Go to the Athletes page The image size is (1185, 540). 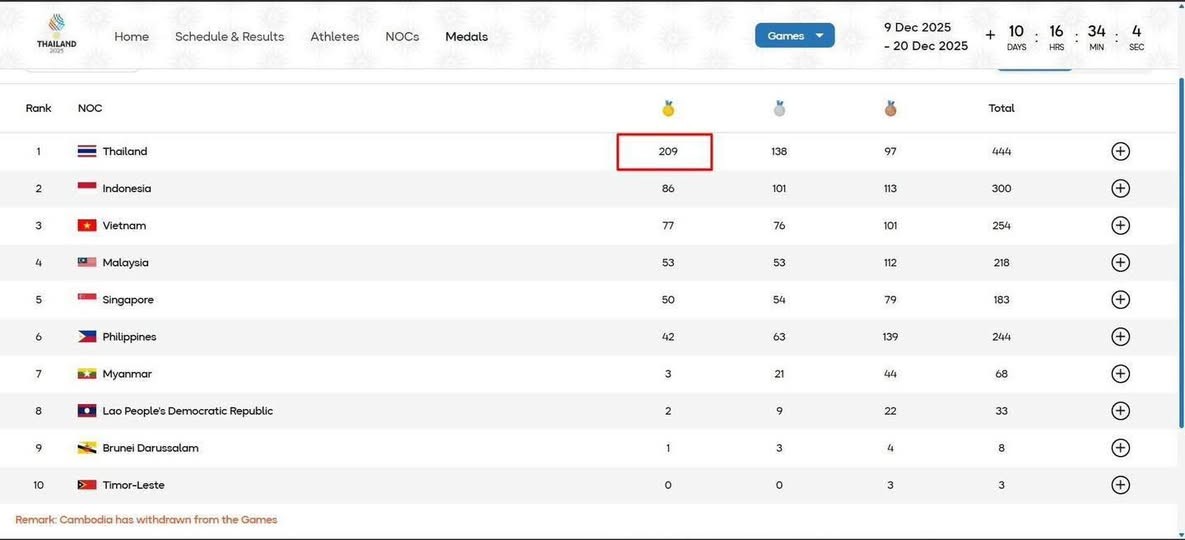(x=334, y=37)
